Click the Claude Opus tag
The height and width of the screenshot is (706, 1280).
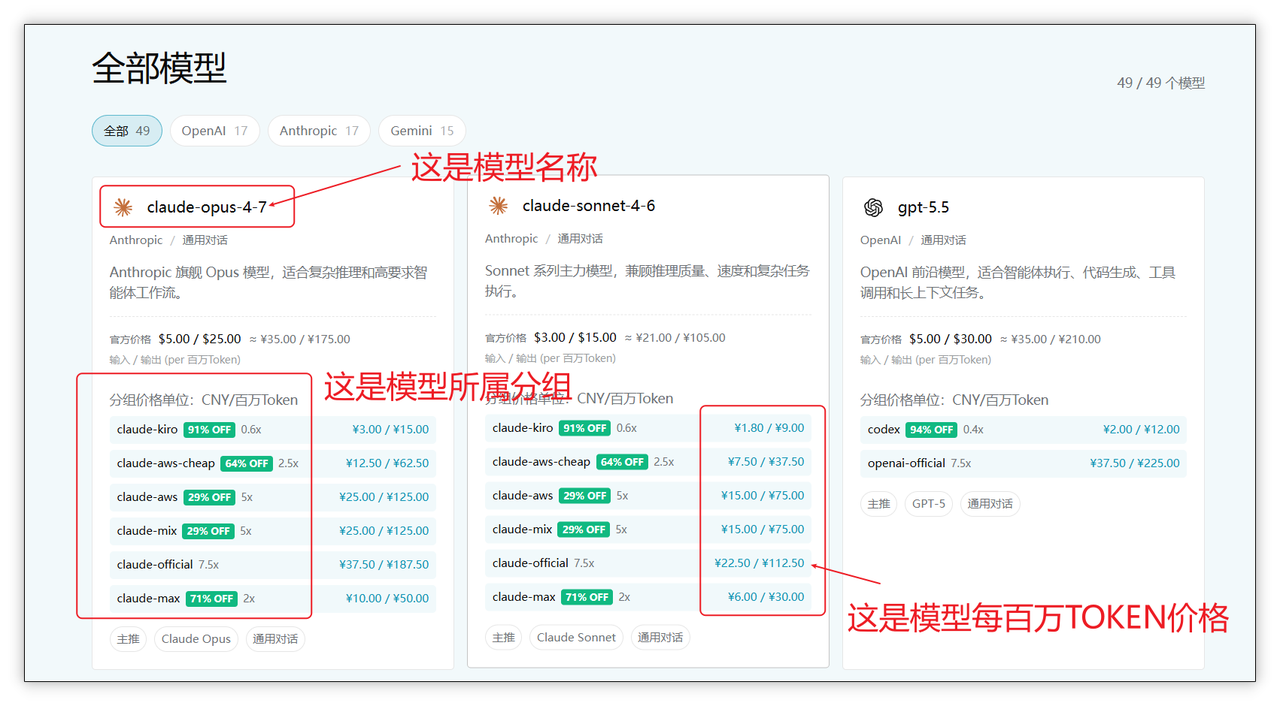tap(196, 639)
